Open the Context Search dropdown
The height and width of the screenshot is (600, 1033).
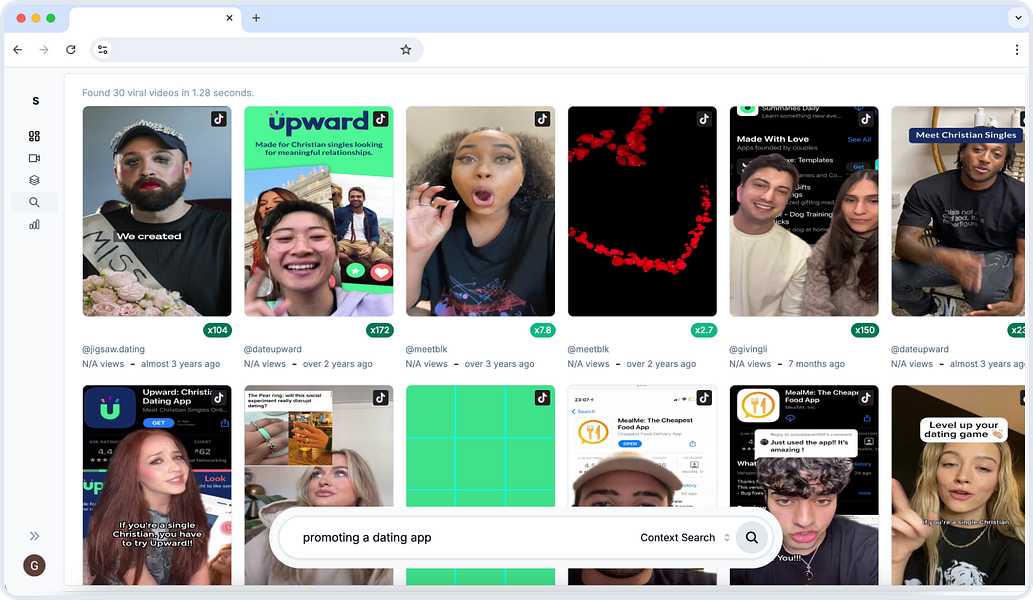[x=684, y=537]
